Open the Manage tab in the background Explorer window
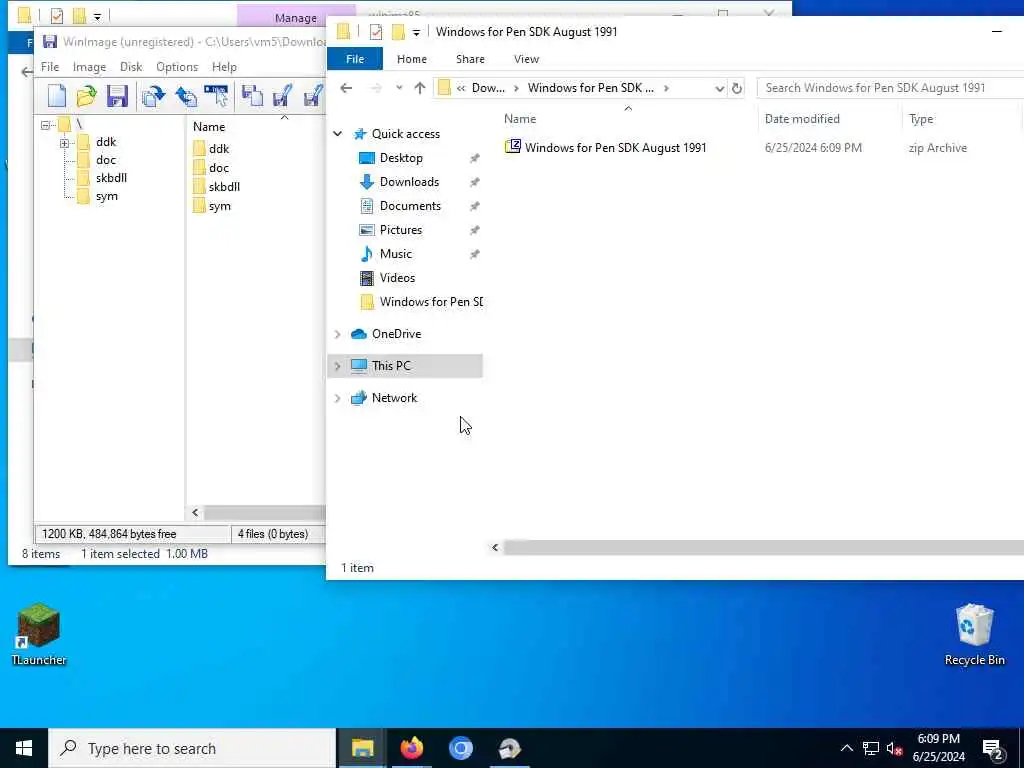The width and height of the screenshot is (1024, 768). [295, 18]
